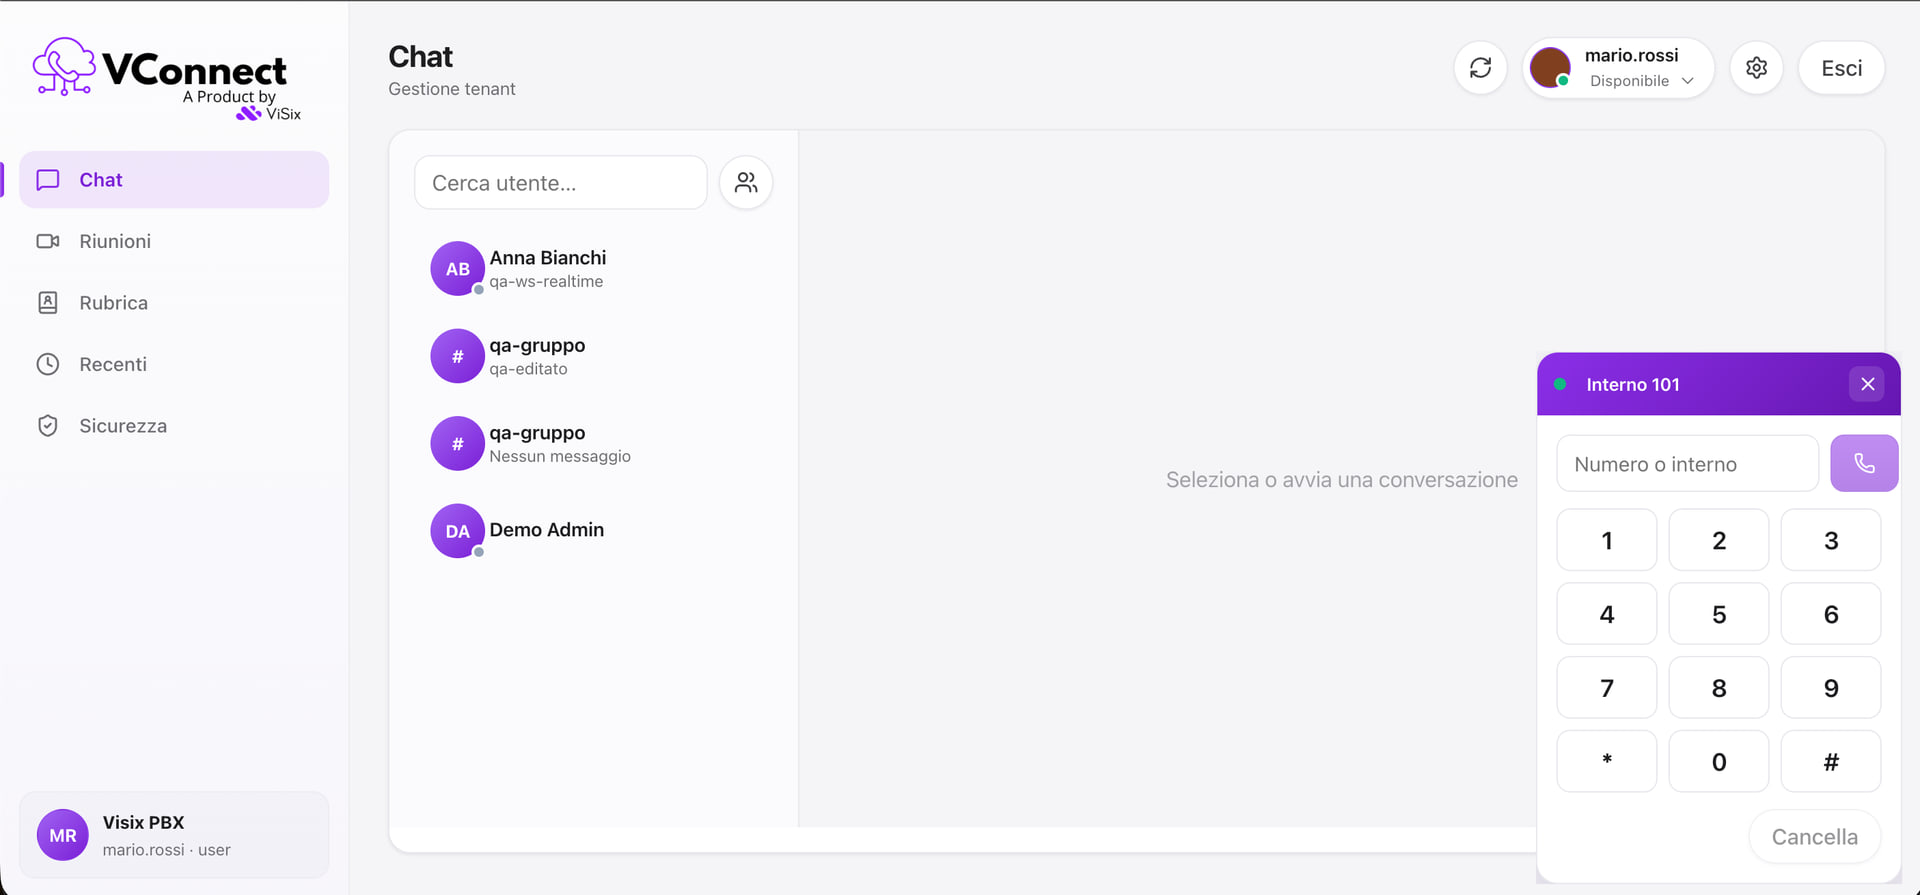Go to Riunioni in the sidebar
Viewport: 1920px width, 895px height.
(x=174, y=241)
